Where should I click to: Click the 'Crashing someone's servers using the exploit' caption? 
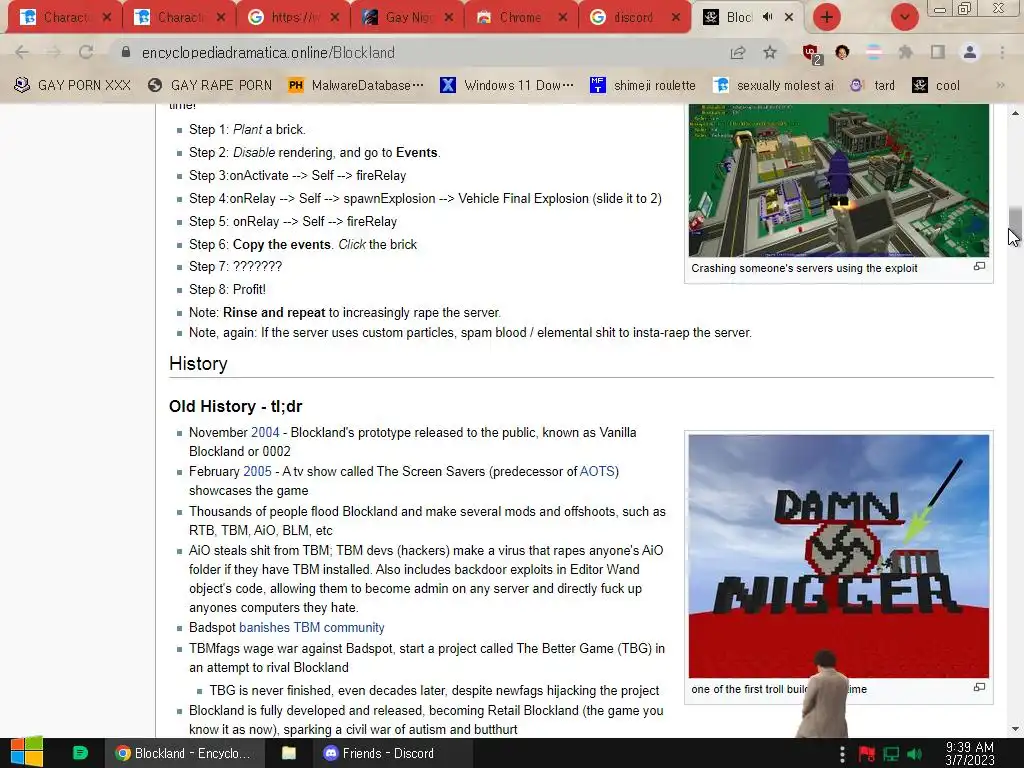804,268
